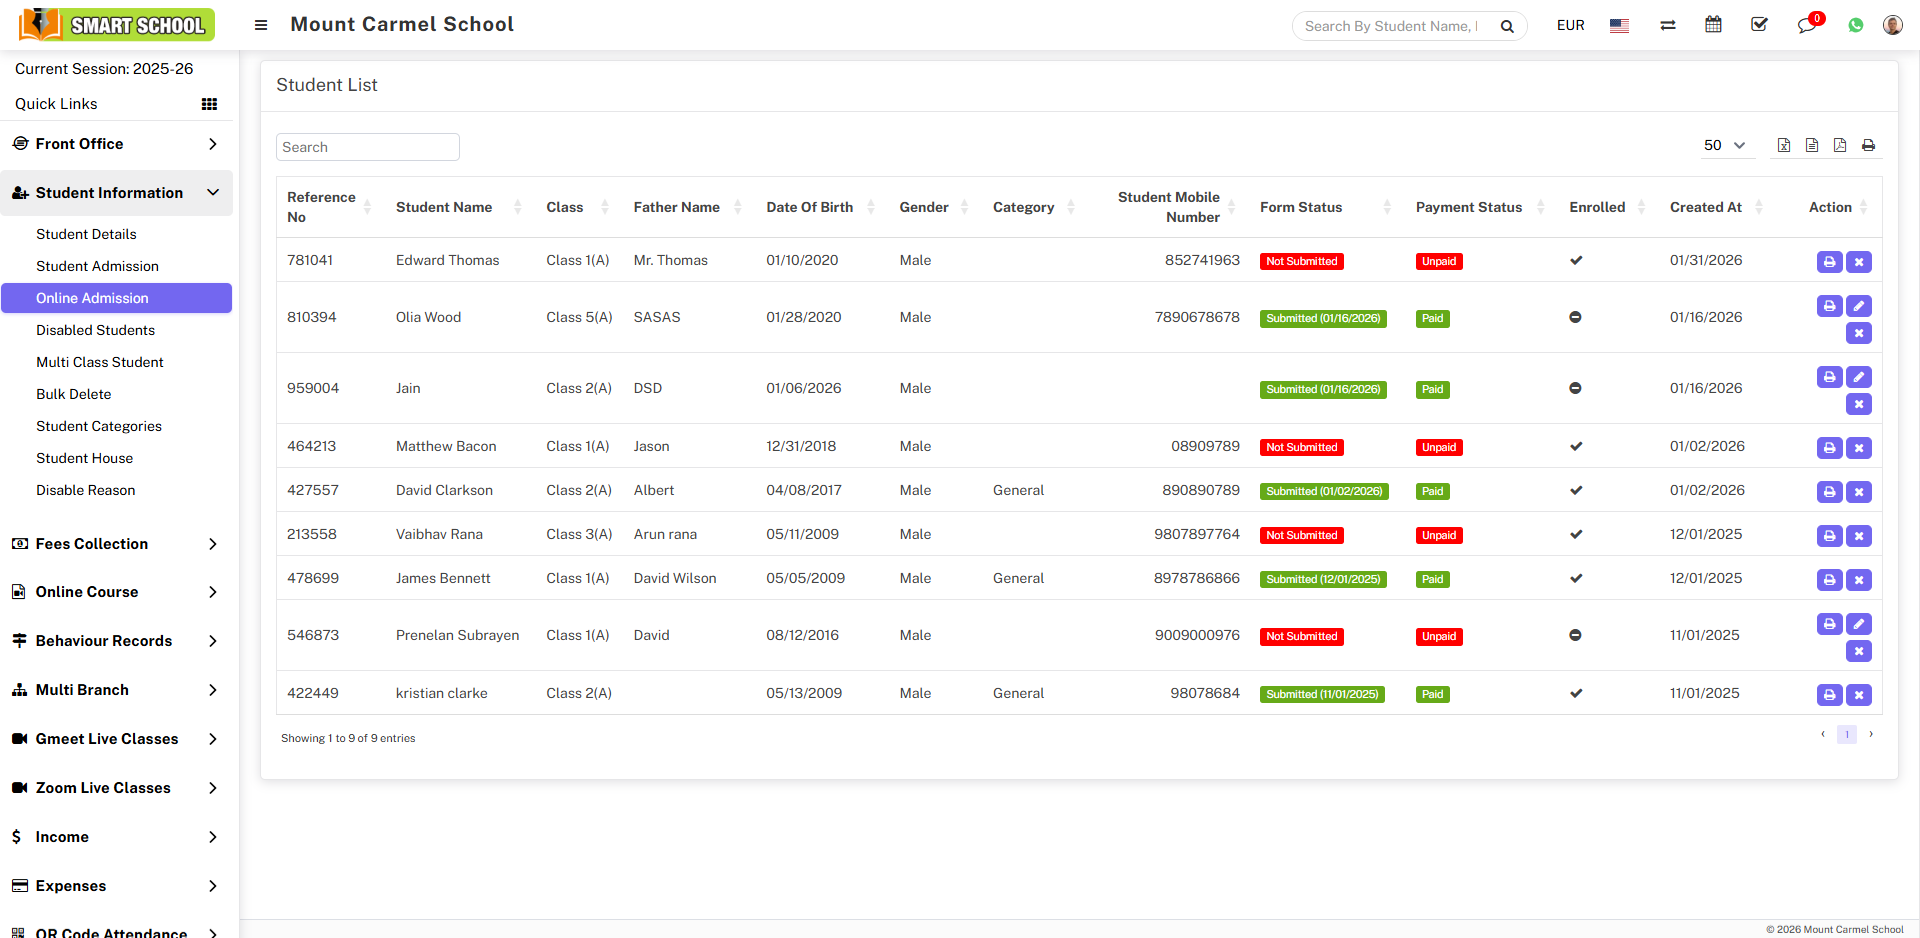
Task: Go to Student Admission in sidebar
Action: pyautogui.click(x=97, y=266)
